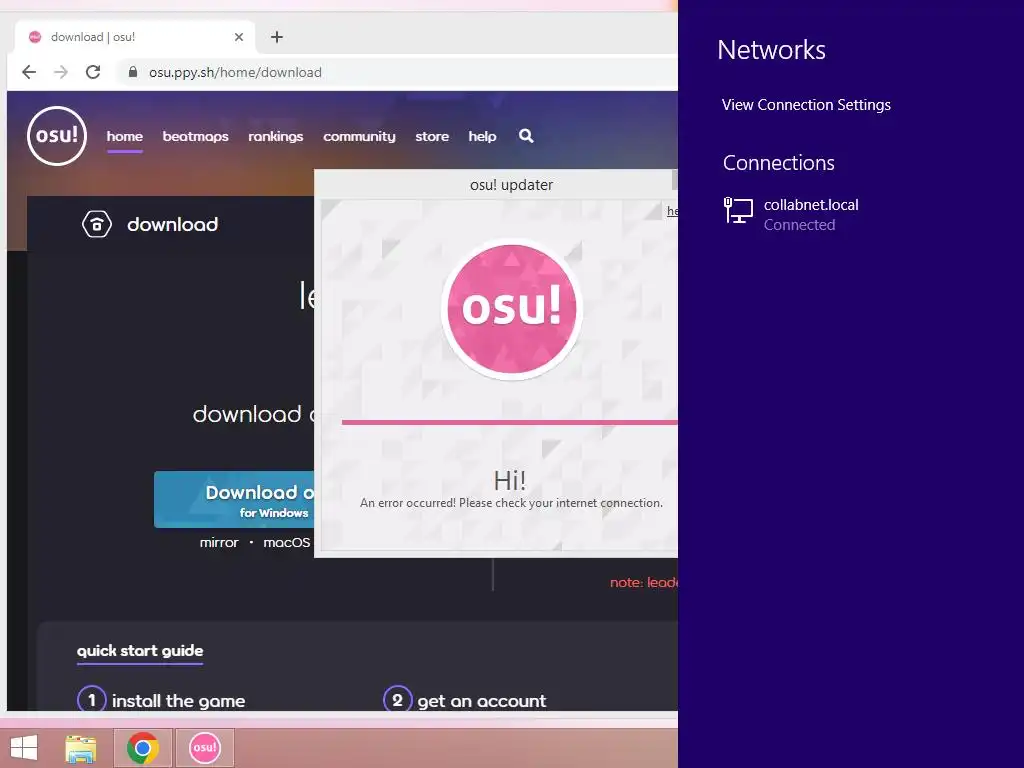
Task: Click the Networks panel heading
Action: (771, 50)
